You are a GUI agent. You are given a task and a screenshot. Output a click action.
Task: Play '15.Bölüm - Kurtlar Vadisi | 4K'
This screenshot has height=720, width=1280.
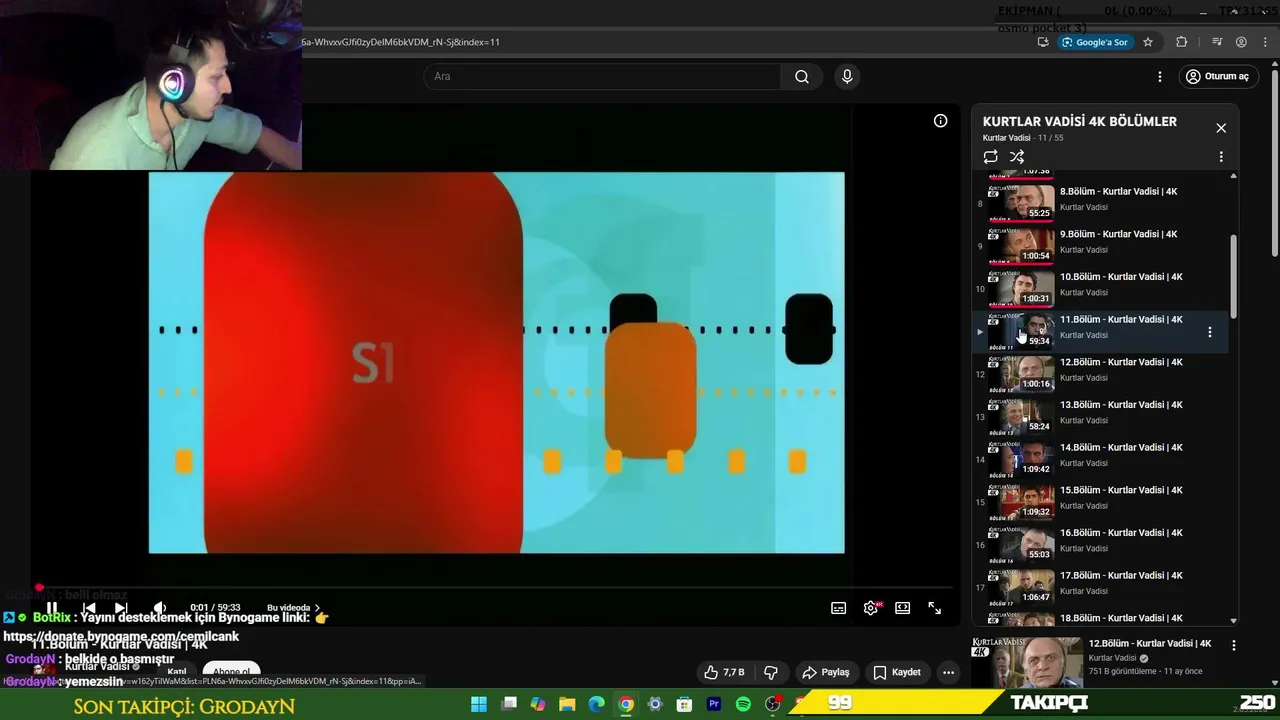tap(1121, 490)
